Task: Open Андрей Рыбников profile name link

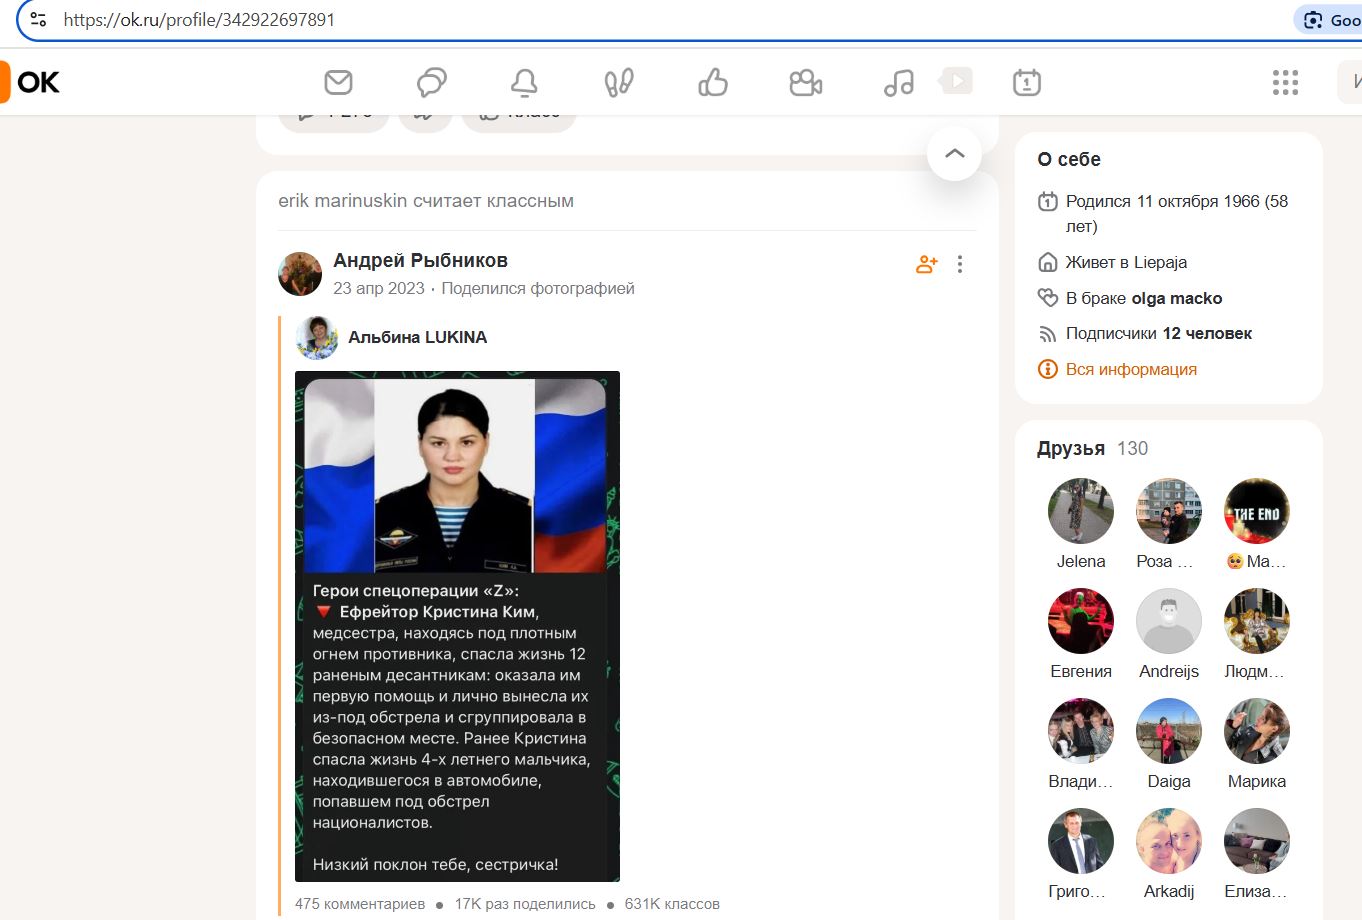Action: (x=420, y=260)
